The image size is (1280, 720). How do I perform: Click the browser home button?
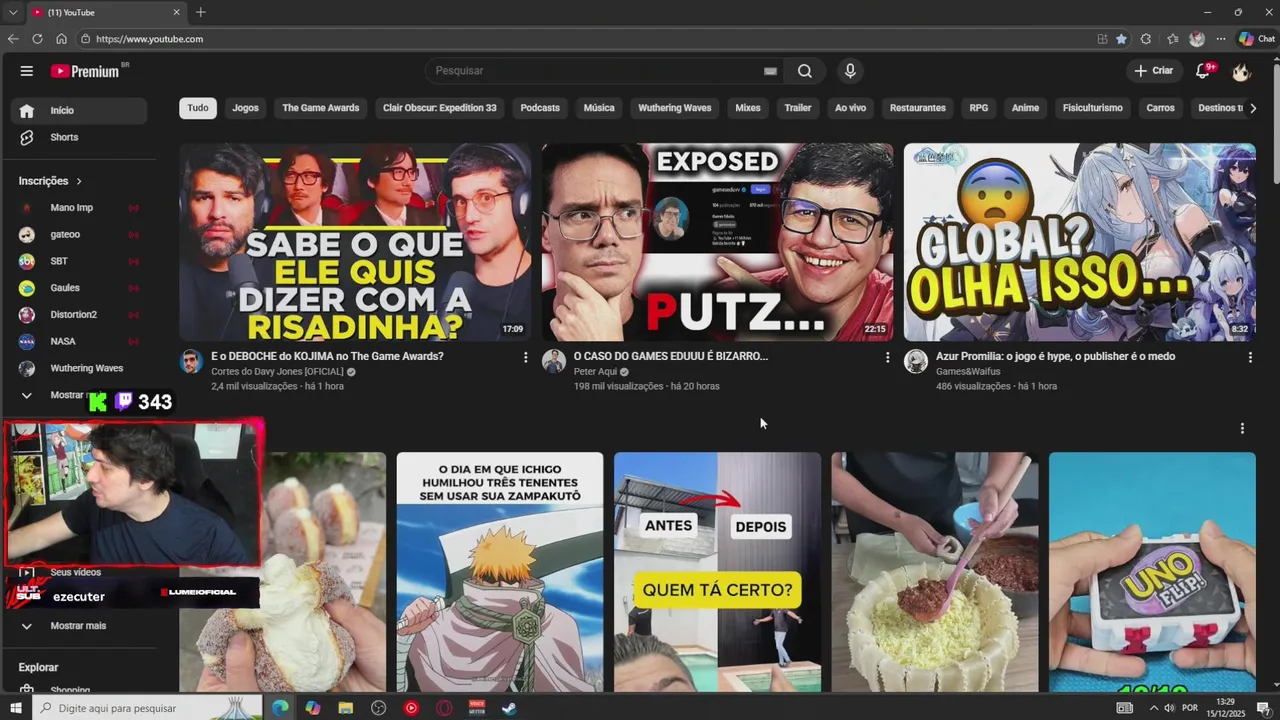(x=61, y=39)
